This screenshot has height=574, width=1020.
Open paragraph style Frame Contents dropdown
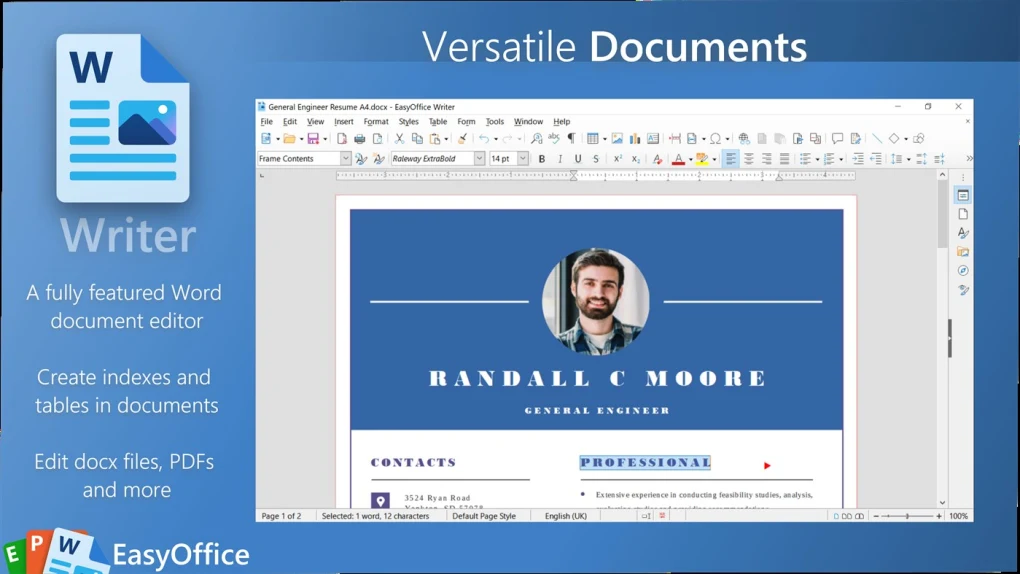pyautogui.click(x=345, y=159)
